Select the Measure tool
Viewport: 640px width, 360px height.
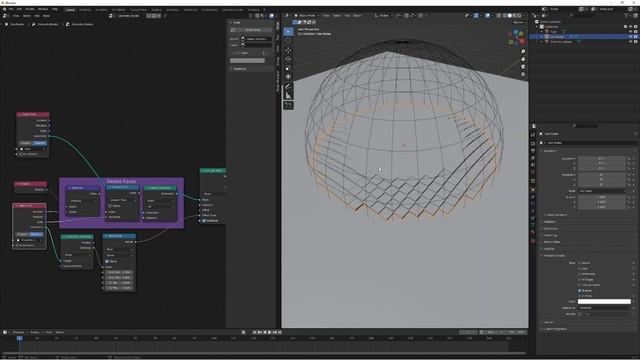pyautogui.click(x=288, y=96)
